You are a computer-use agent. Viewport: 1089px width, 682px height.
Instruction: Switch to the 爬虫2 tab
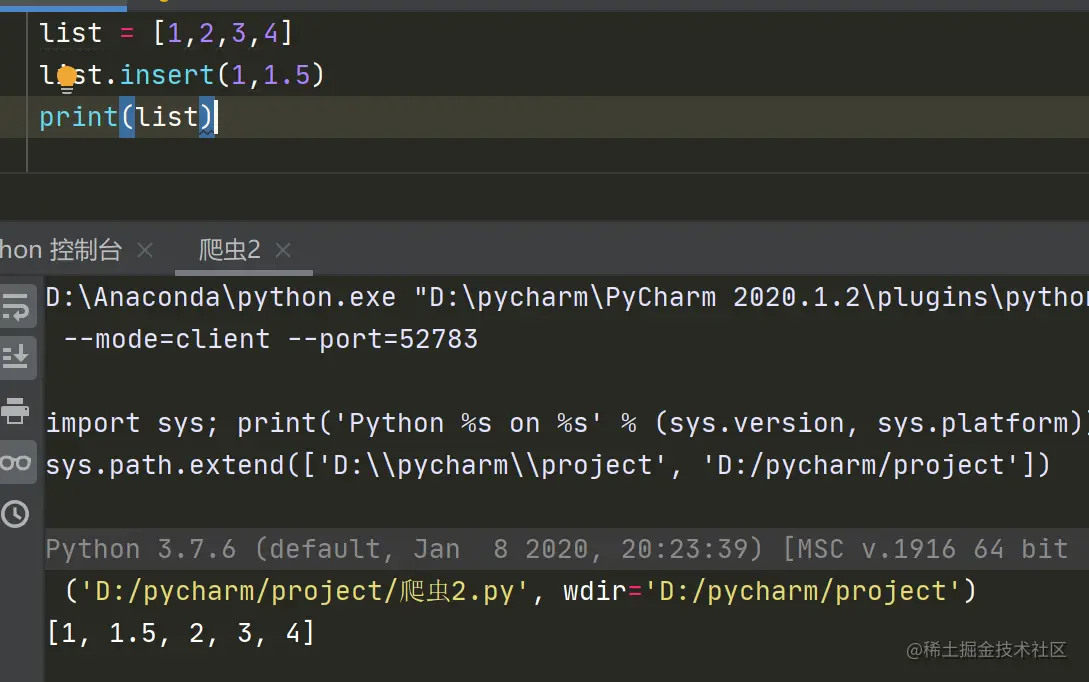coord(229,249)
